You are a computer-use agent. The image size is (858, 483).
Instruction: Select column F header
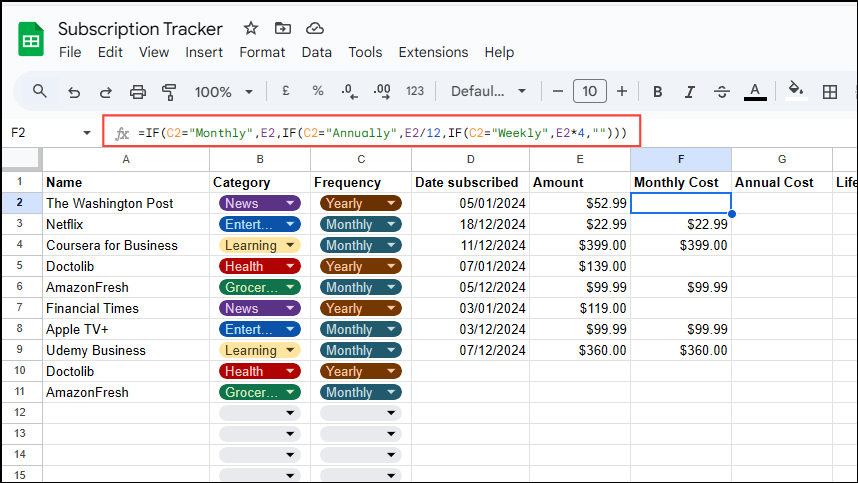pos(681,159)
